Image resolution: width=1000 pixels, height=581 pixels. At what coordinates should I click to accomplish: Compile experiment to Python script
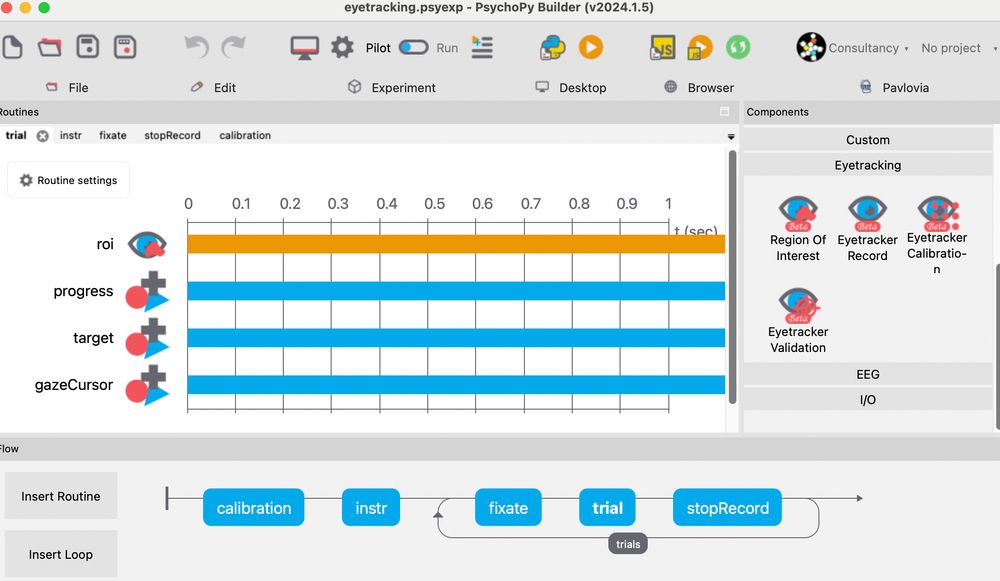click(x=552, y=48)
